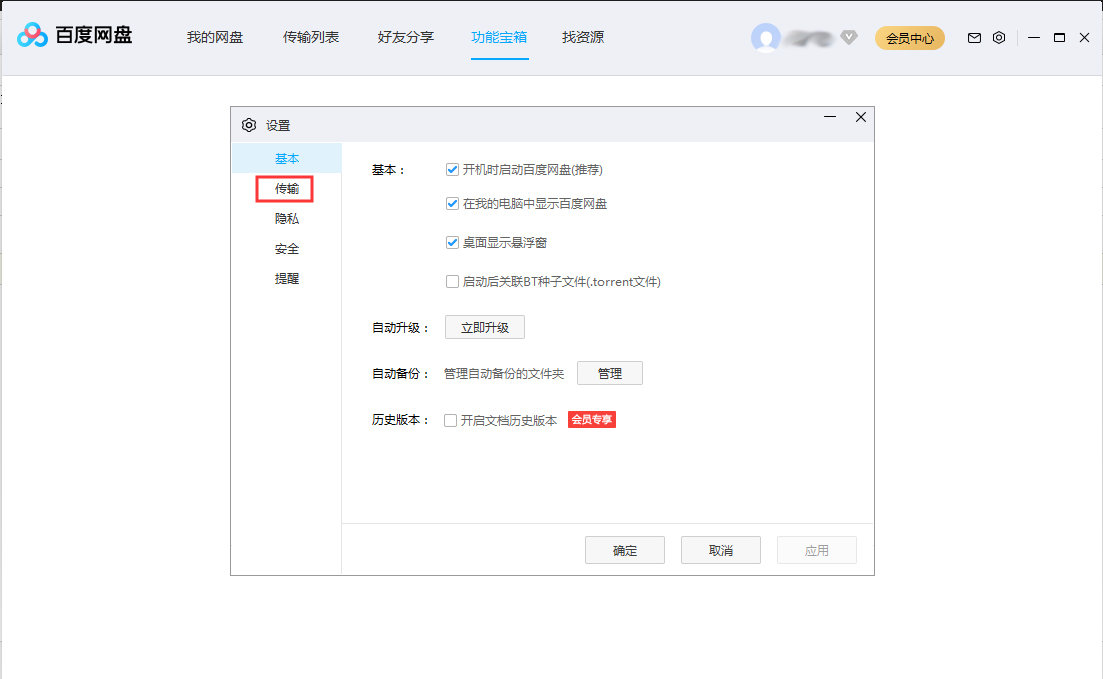Image resolution: width=1103 pixels, height=679 pixels.
Task: Click the 立即升级 upgrade button
Action: click(x=484, y=327)
